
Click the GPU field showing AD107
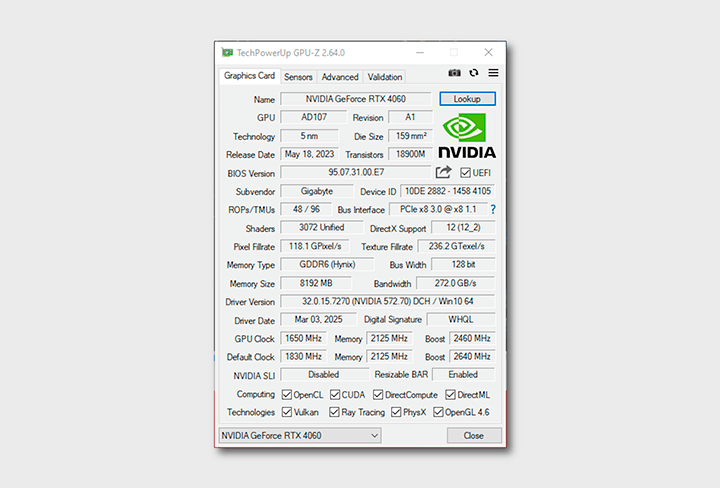pyautogui.click(x=314, y=117)
